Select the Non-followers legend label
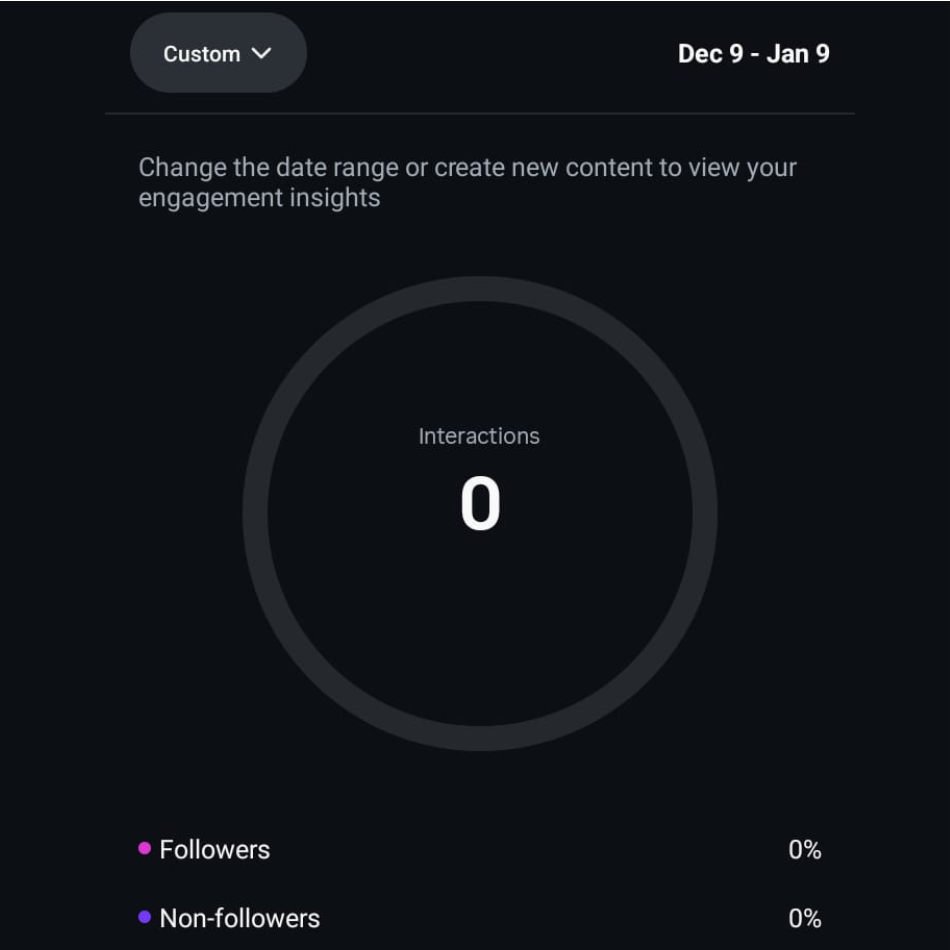This screenshot has height=950, width=950. point(240,918)
